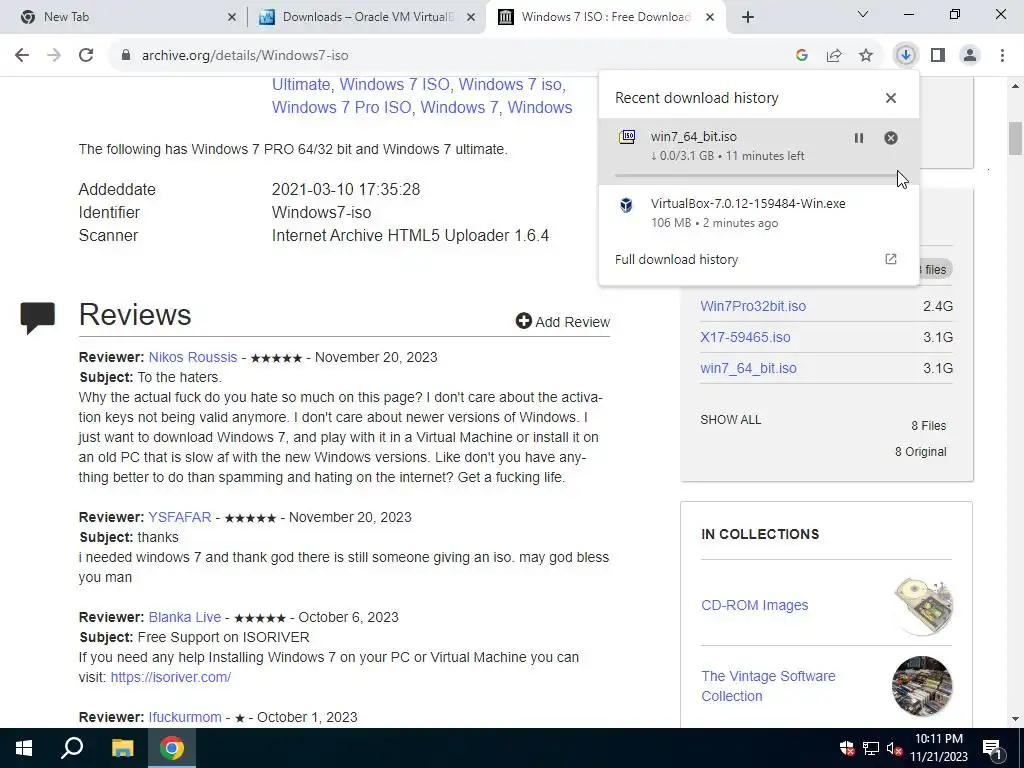Click the win7_64_bit.iso ISO file icon in downloads

point(627,137)
